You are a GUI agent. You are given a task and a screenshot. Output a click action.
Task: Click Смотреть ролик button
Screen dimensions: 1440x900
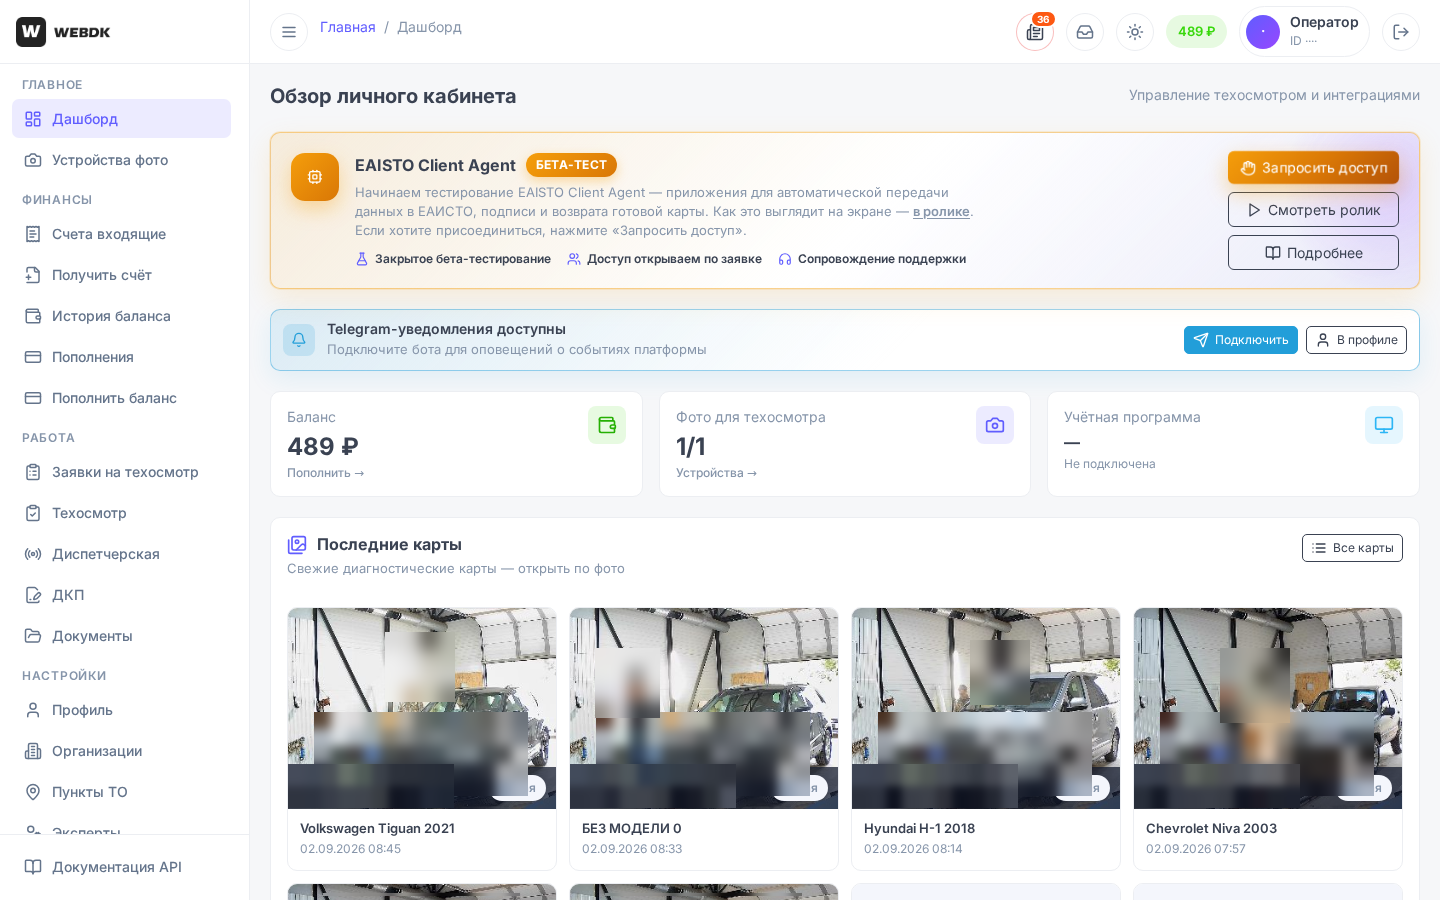pos(1313,210)
